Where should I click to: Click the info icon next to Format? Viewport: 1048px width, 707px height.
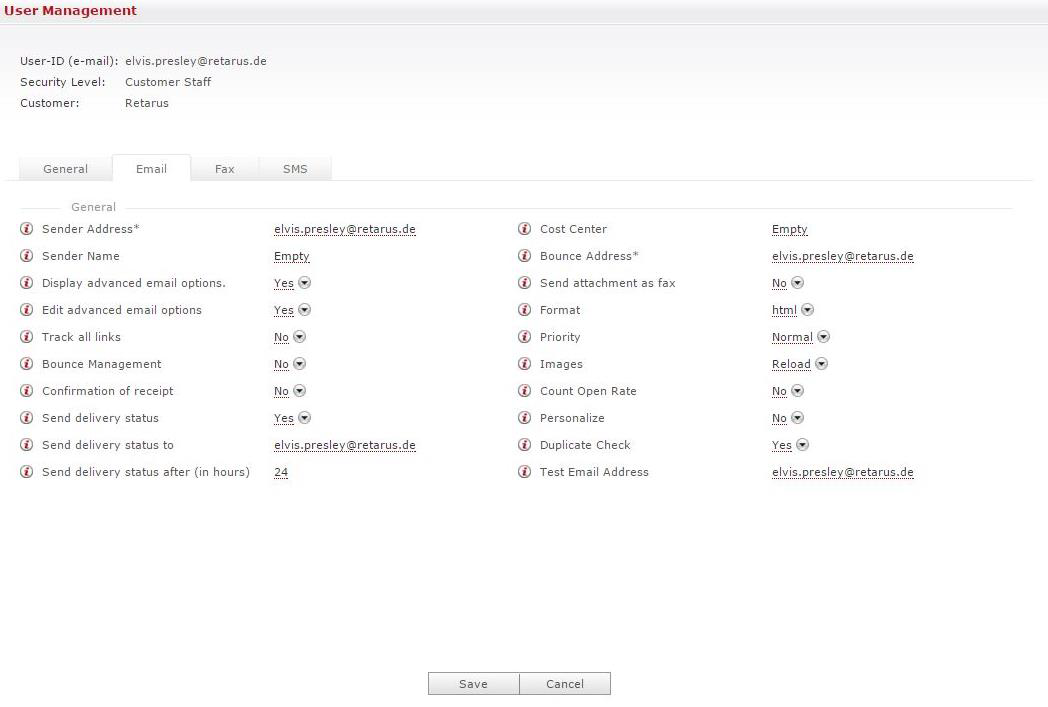(525, 310)
